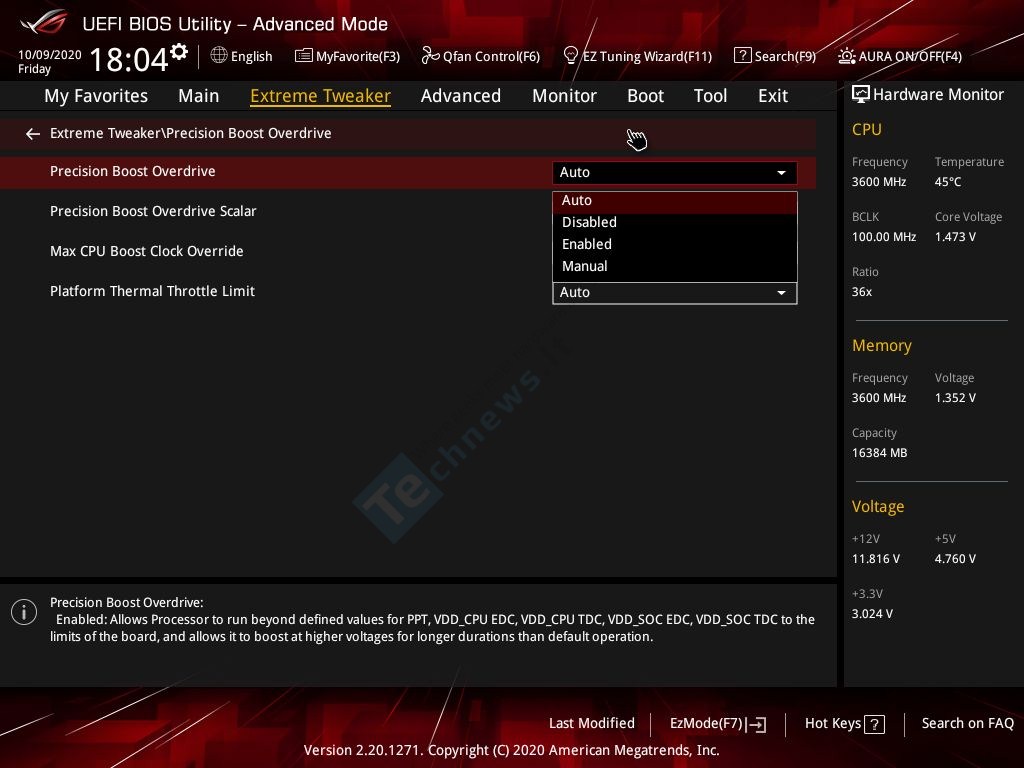This screenshot has height=768, width=1024.
Task: Click the Hot Keys question mark icon
Action: 874,724
